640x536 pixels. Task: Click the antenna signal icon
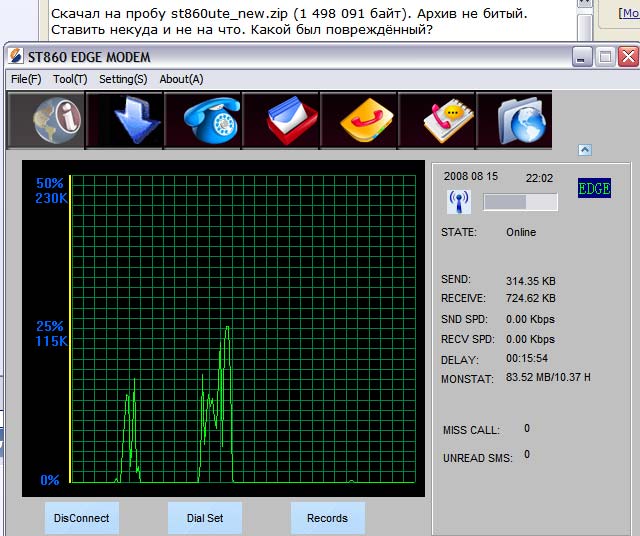(459, 202)
